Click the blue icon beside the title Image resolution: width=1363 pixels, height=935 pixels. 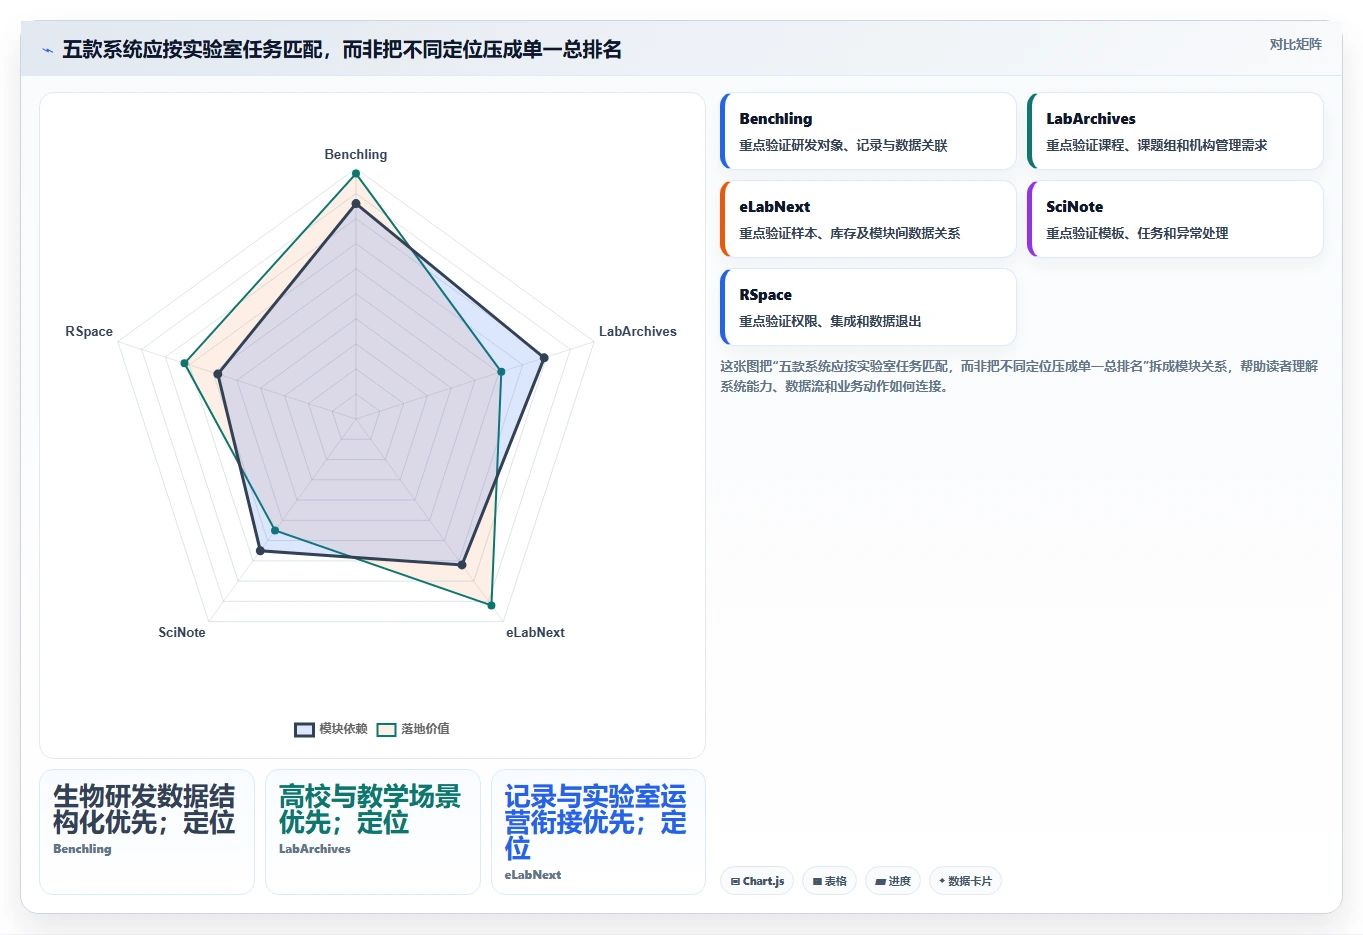point(47,50)
